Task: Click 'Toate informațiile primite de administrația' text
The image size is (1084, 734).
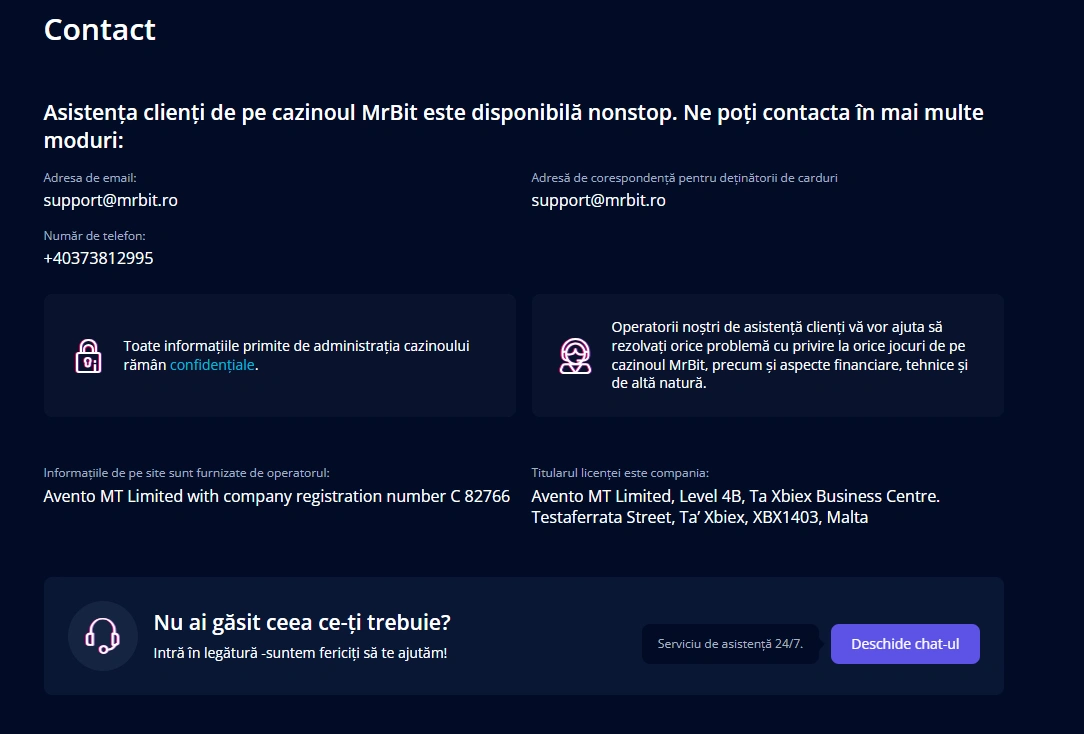Action: pos(296,355)
